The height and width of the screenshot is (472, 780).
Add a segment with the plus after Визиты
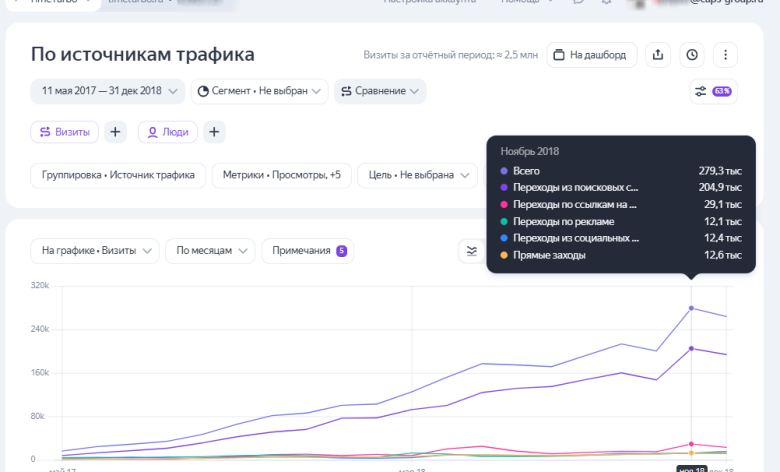115,131
